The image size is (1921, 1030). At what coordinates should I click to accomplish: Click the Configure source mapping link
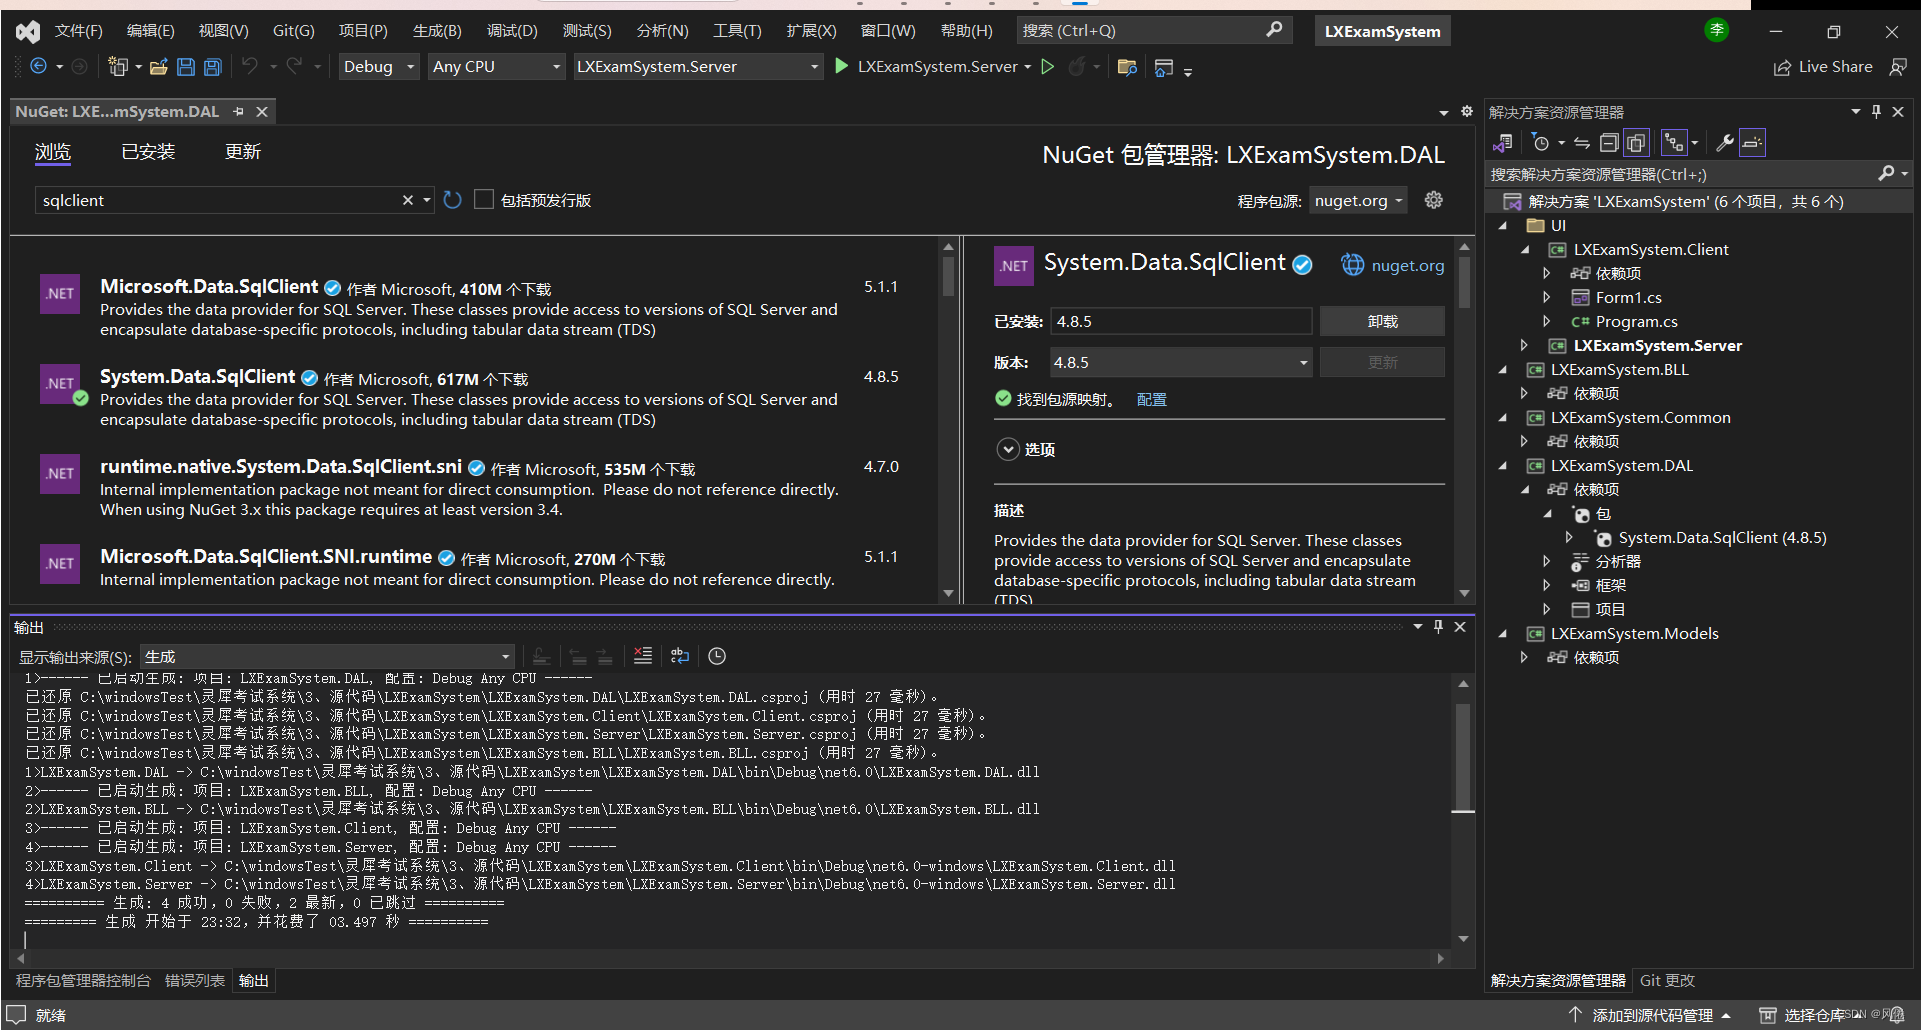point(1151,399)
